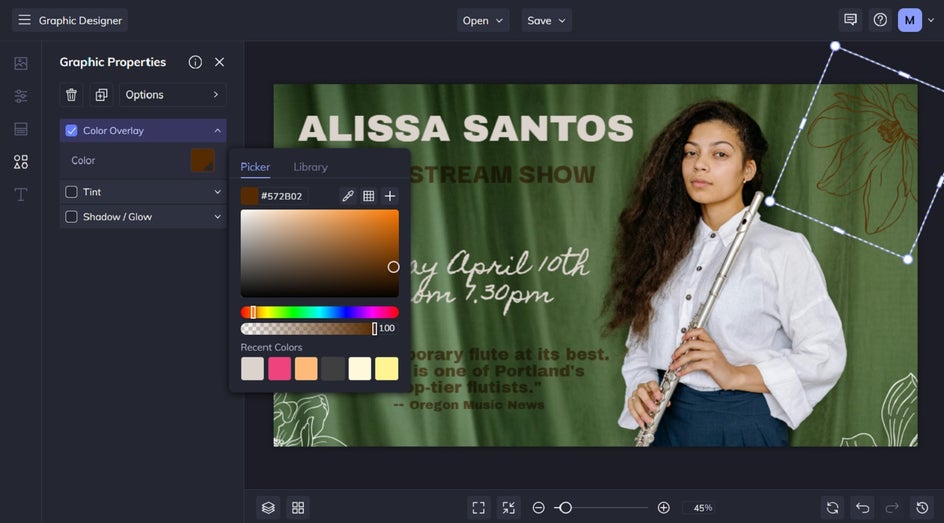Click the brown Color swatch in Color Overlay
944x523 pixels.
[202, 161]
